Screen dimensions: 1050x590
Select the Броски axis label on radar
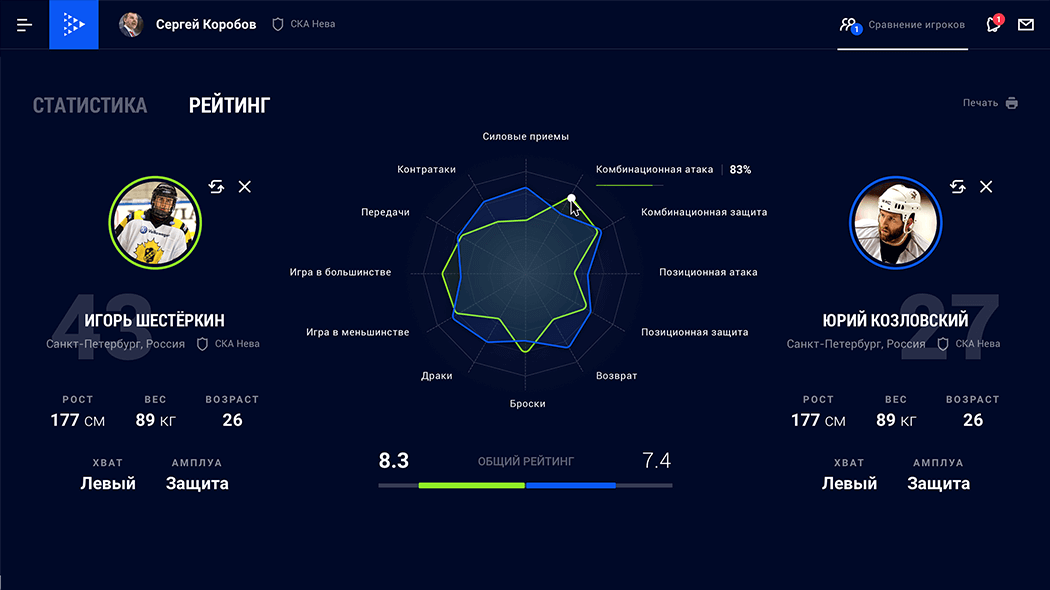527,404
